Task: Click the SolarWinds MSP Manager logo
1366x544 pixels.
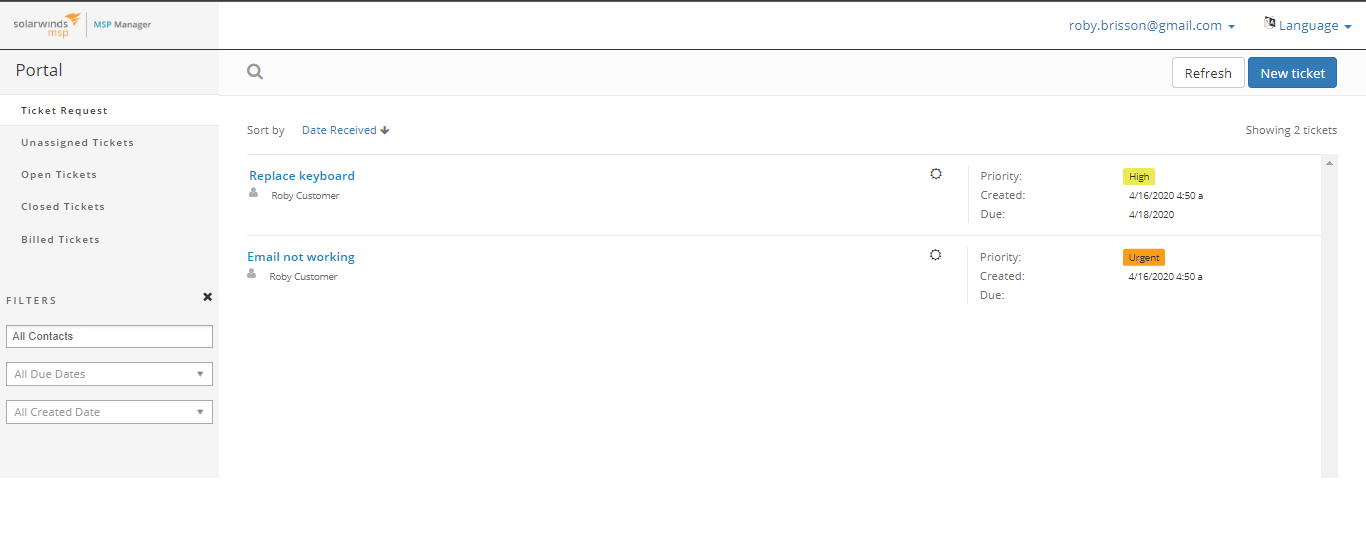Action: (82, 25)
